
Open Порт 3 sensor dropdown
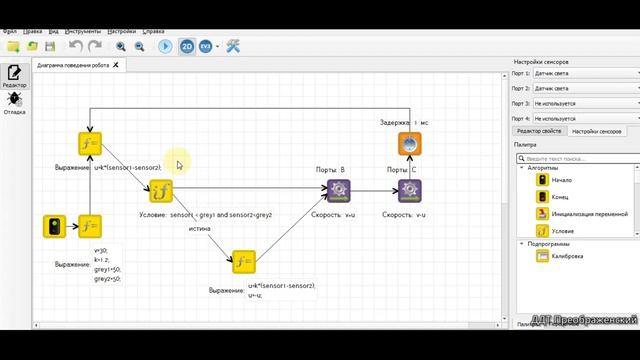(586, 104)
